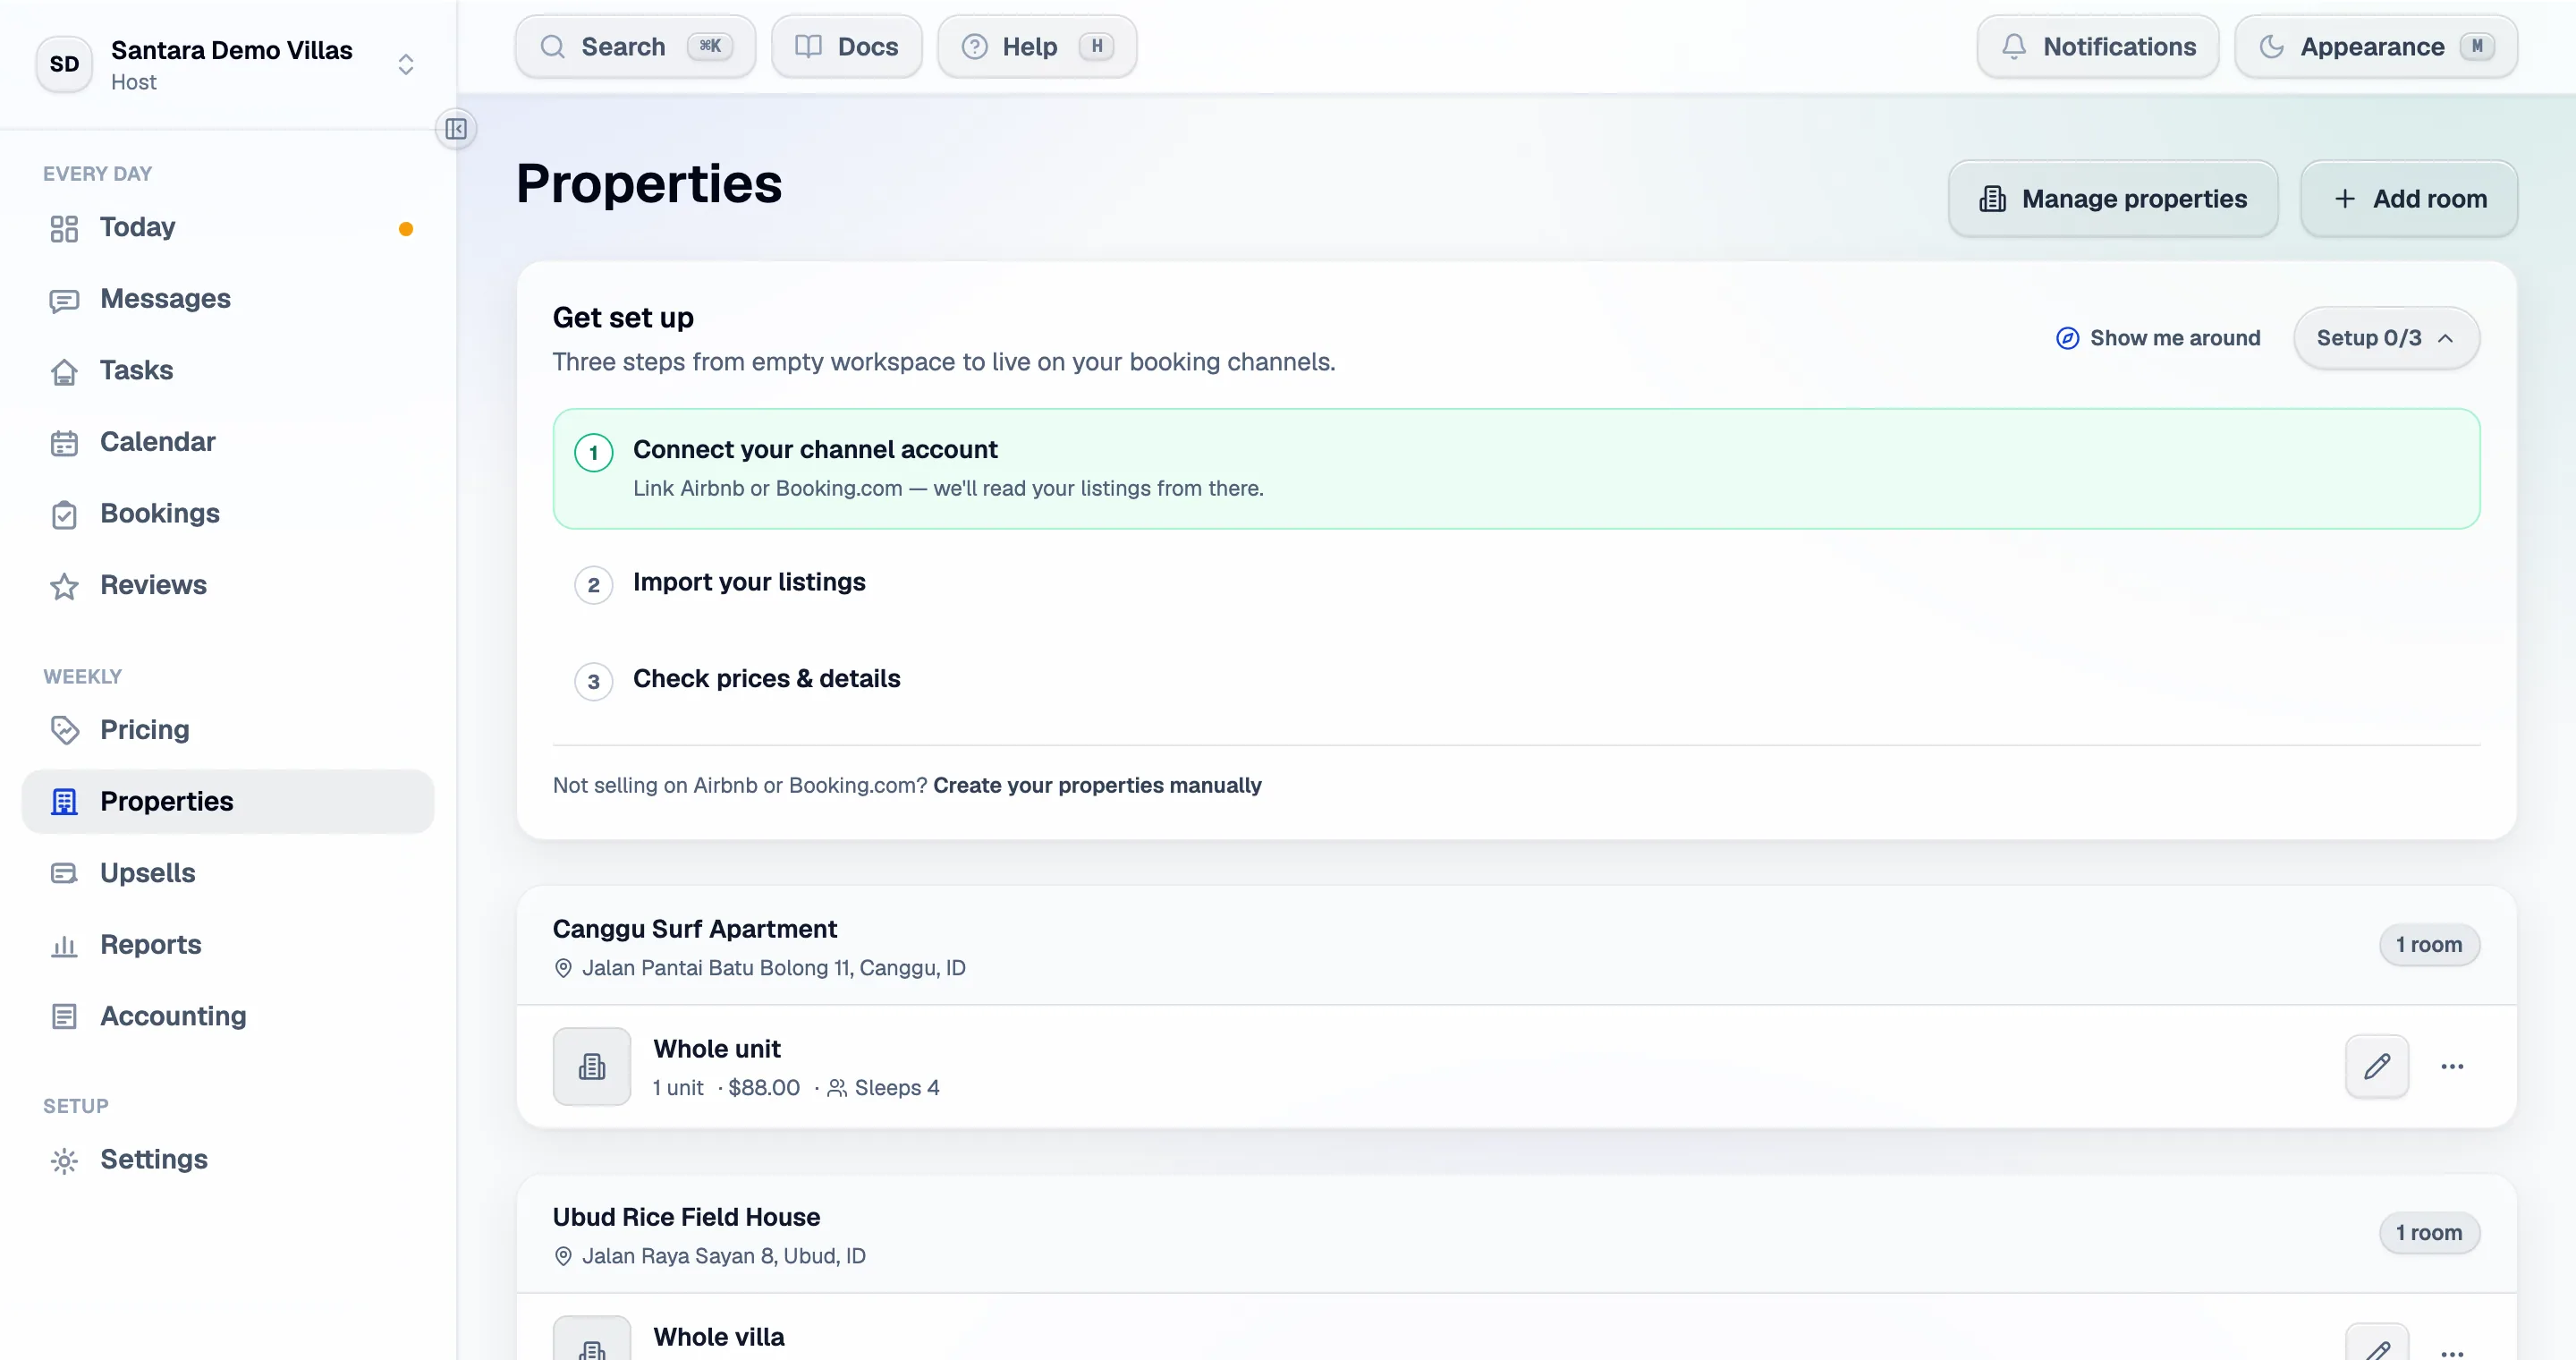Open the Santara Demo Villas workspace switcher

point(228,64)
